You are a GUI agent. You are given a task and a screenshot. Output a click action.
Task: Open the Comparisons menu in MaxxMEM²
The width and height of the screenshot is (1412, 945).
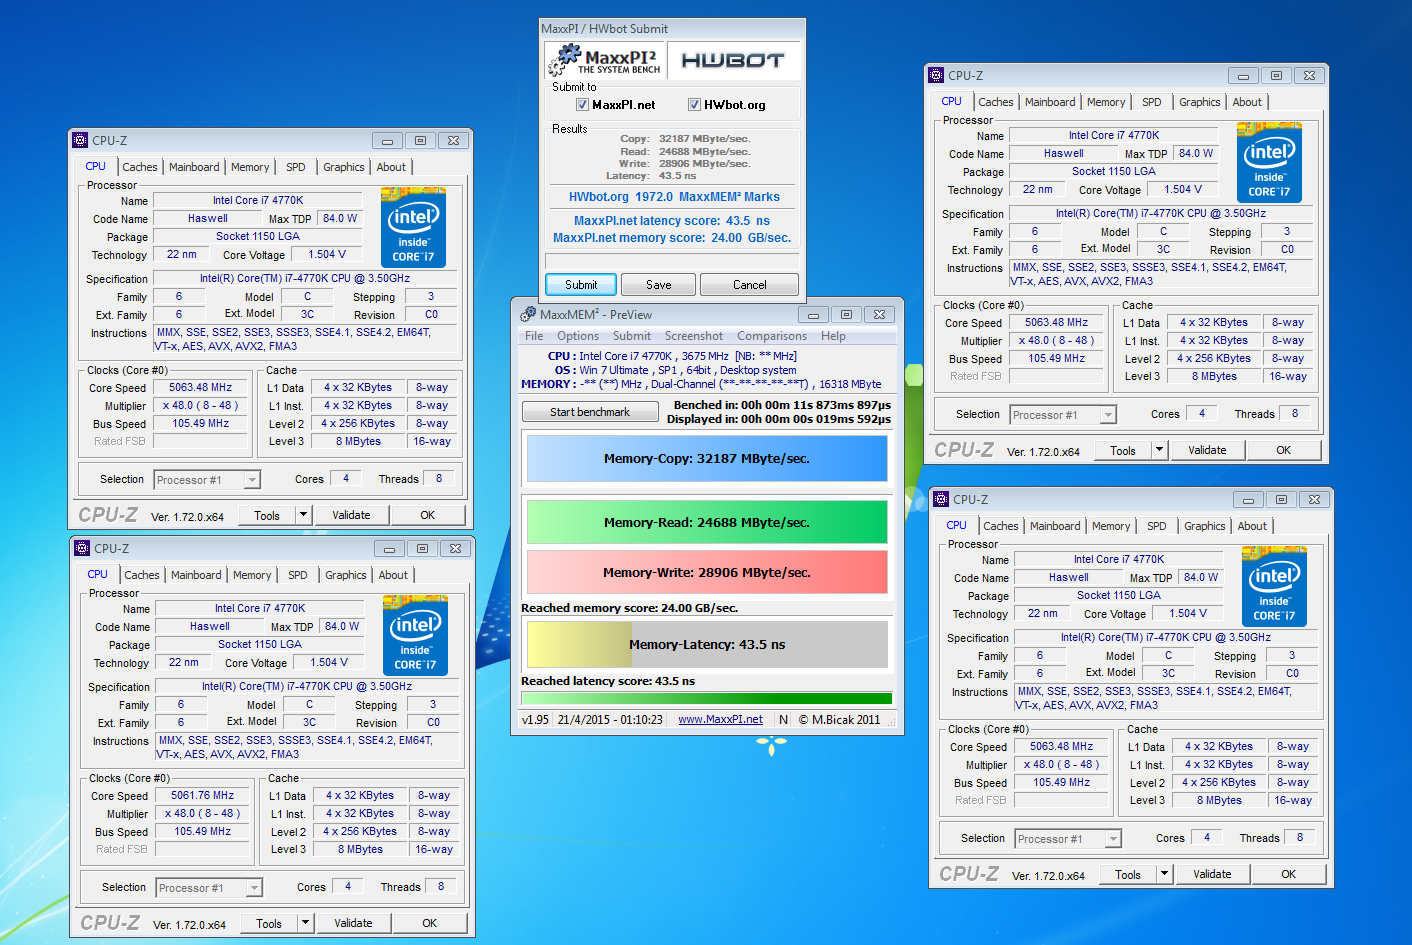tap(772, 336)
